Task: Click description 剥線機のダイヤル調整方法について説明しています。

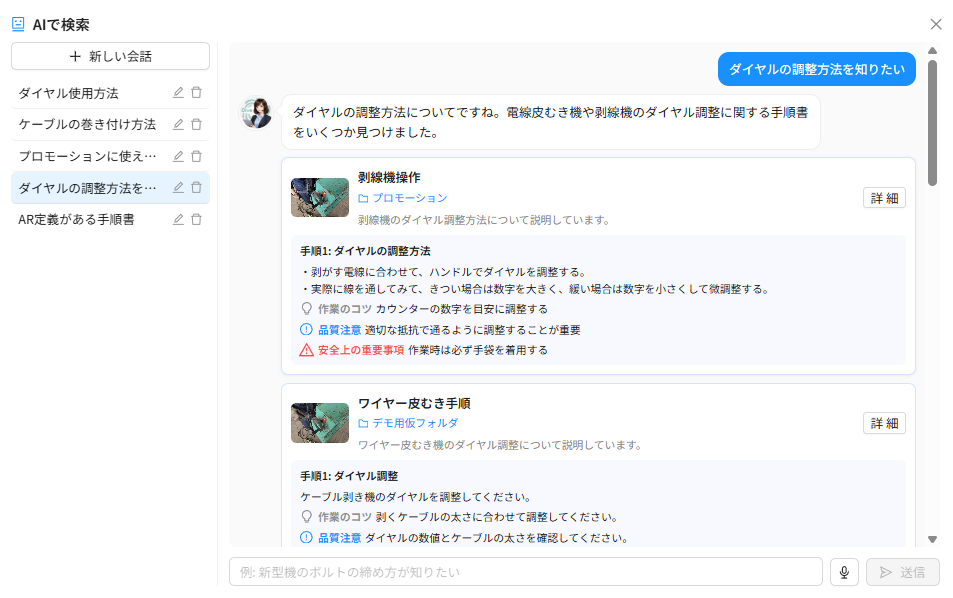Action: (x=485, y=220)
